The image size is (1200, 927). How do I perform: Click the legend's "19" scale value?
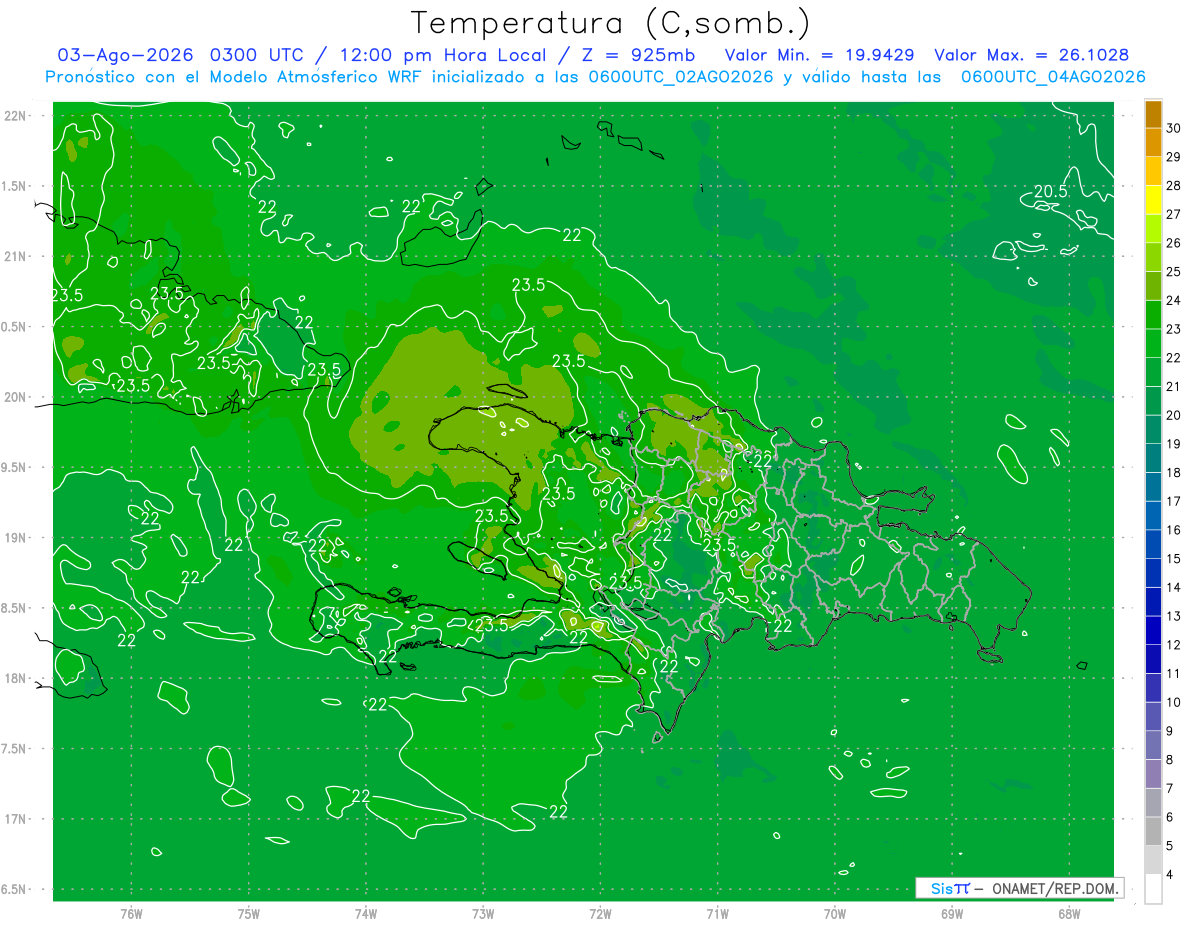(1175, 443)
